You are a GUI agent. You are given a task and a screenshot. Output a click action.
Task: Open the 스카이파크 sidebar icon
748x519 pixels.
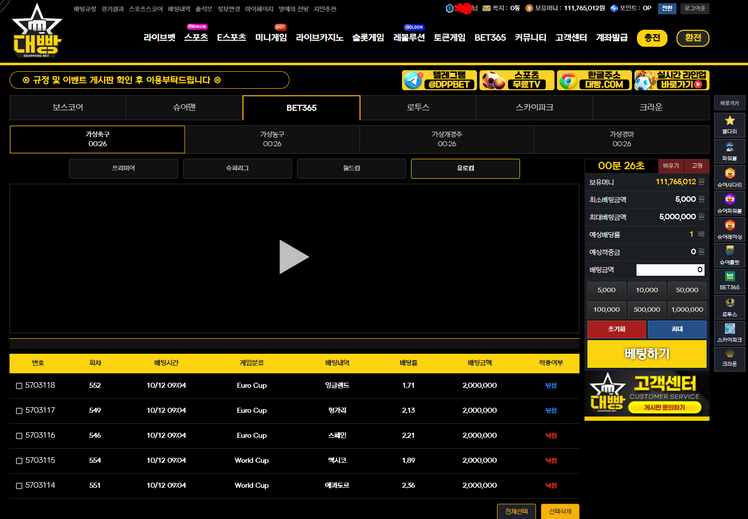pyautogui.click(x=730, y=332)
